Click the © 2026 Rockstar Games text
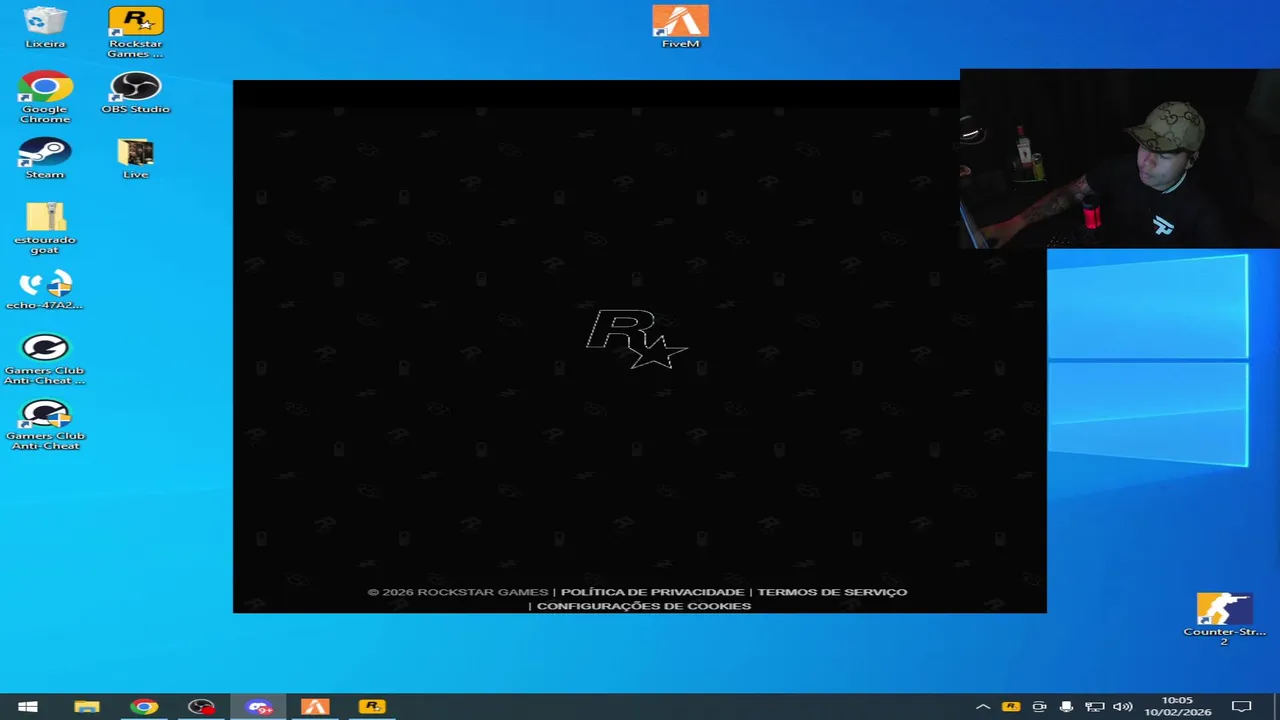Screen dimensions: 1280x720 (x=457, y=592)
